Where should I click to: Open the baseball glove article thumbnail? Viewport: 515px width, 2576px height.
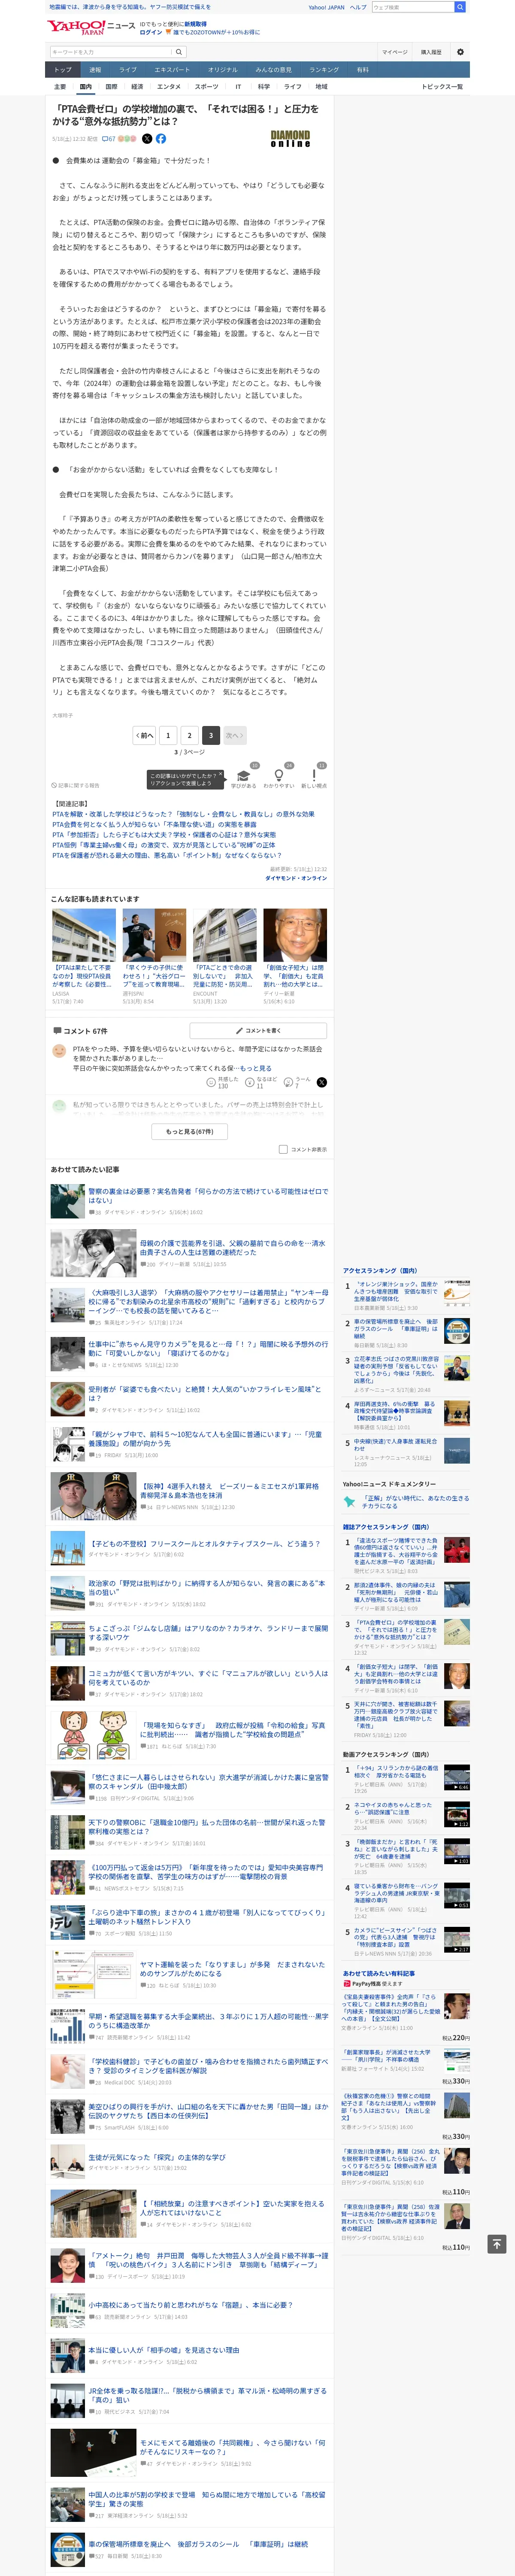tap(154, 935)
